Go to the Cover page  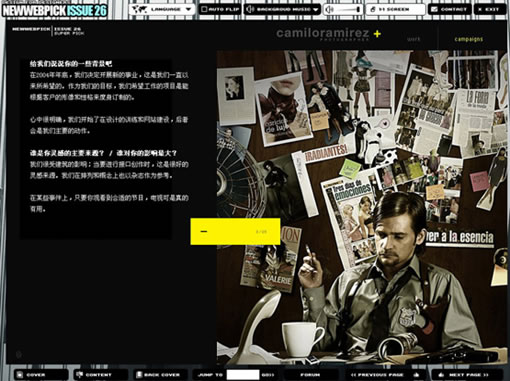(x=41, y=375)
